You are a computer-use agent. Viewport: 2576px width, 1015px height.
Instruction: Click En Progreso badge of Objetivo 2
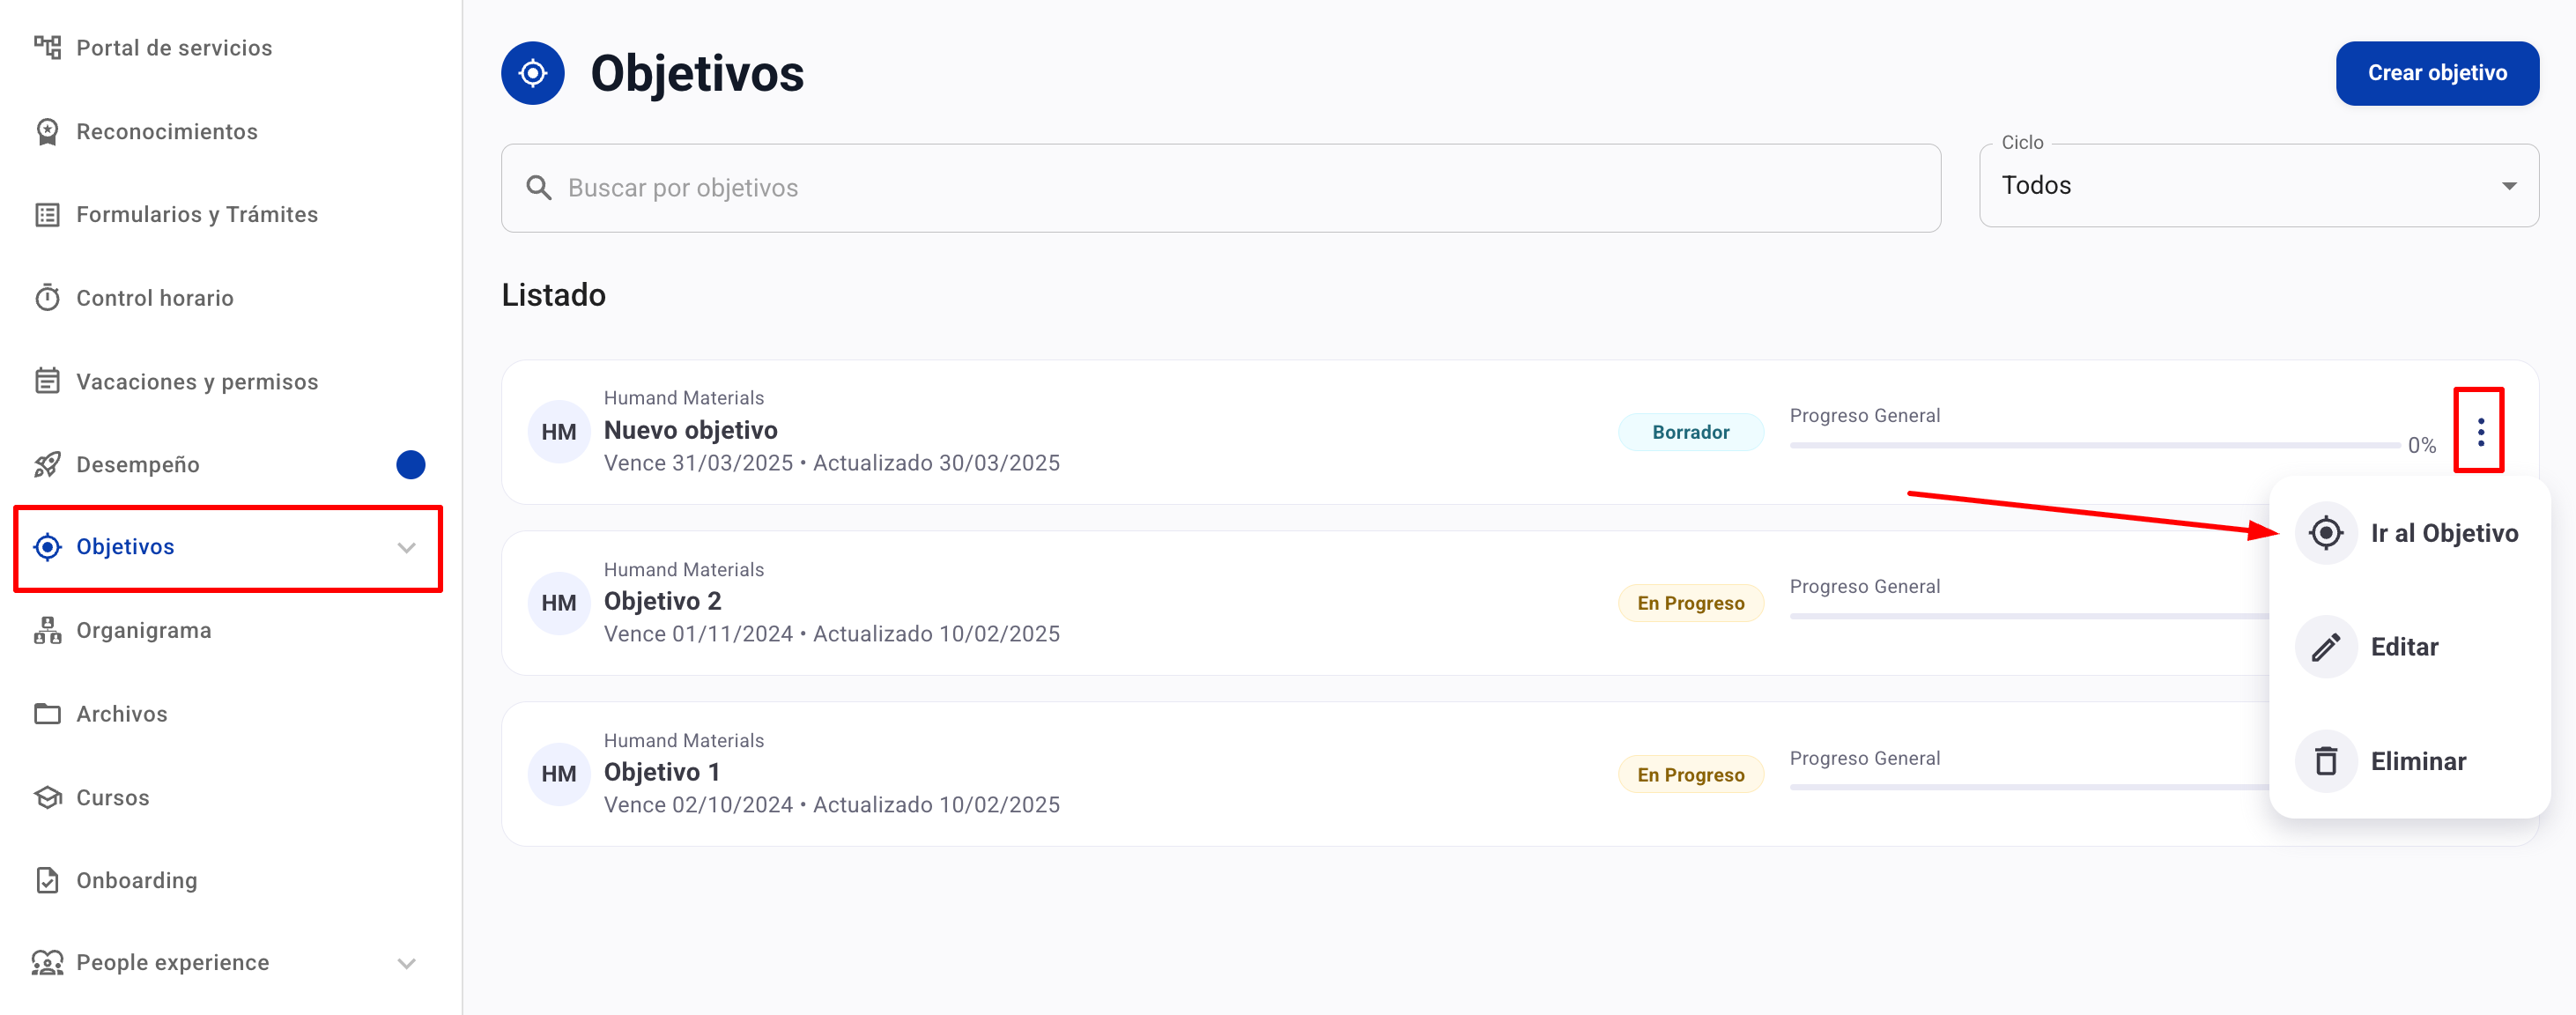pos(1690,603)
